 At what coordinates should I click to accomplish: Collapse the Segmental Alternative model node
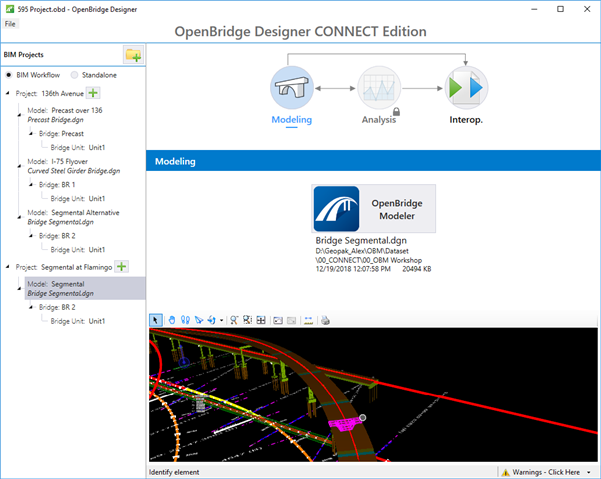[x=19, y=217]
